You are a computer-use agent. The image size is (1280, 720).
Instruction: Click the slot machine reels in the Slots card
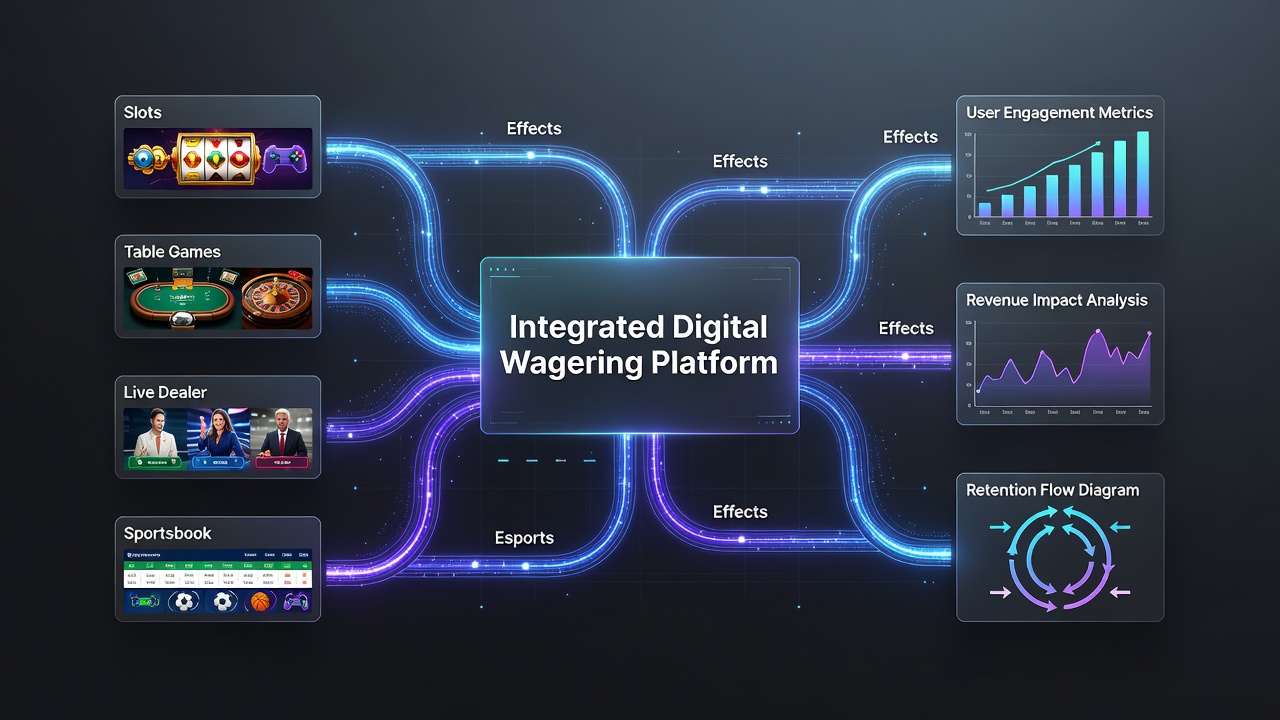coord(218,158)
